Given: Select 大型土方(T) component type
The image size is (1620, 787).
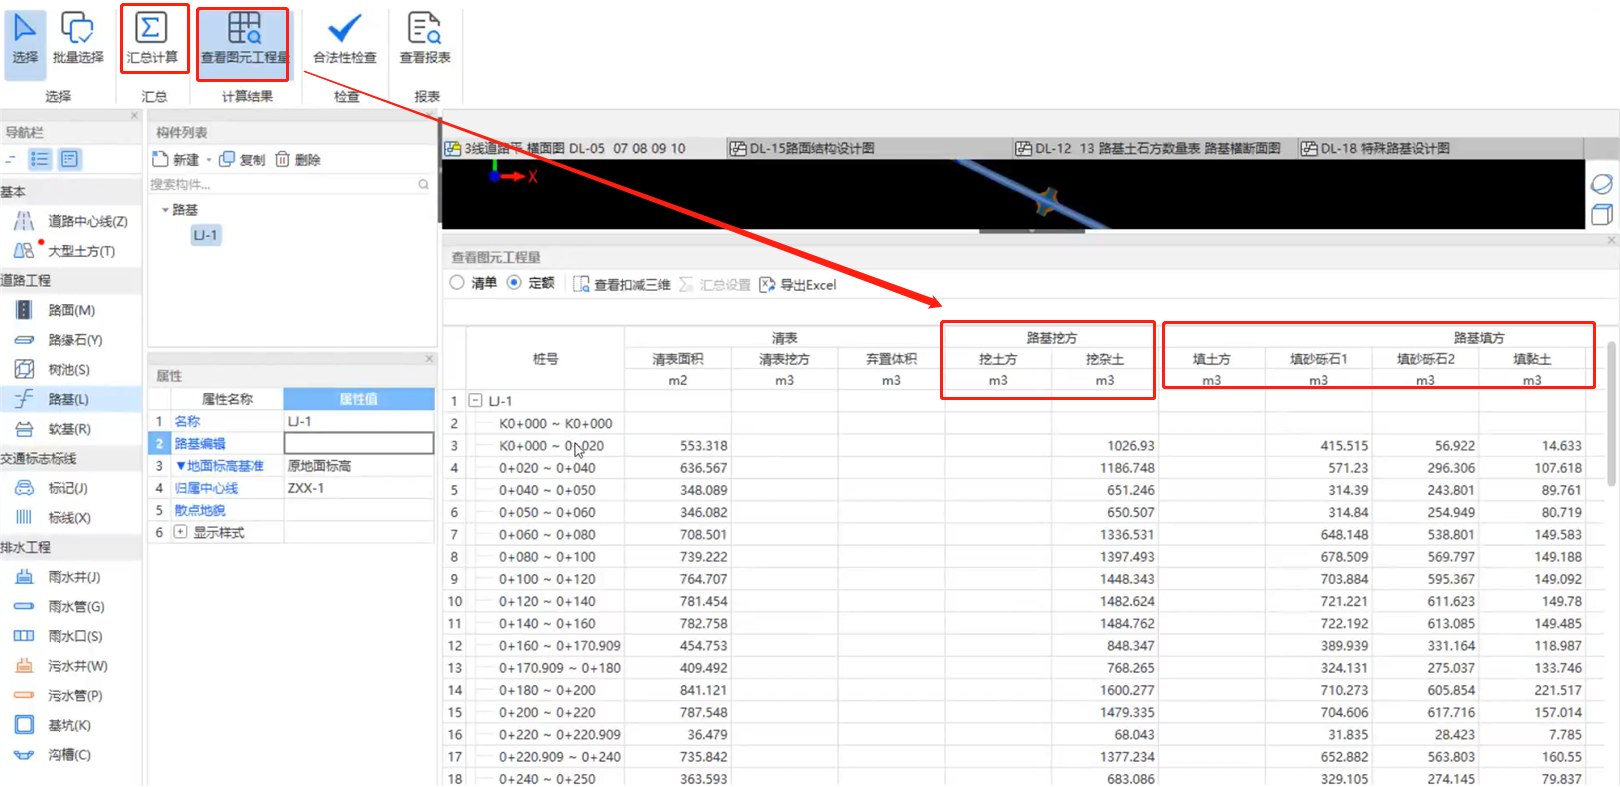Looking at the screenshot, I should 65,251.
